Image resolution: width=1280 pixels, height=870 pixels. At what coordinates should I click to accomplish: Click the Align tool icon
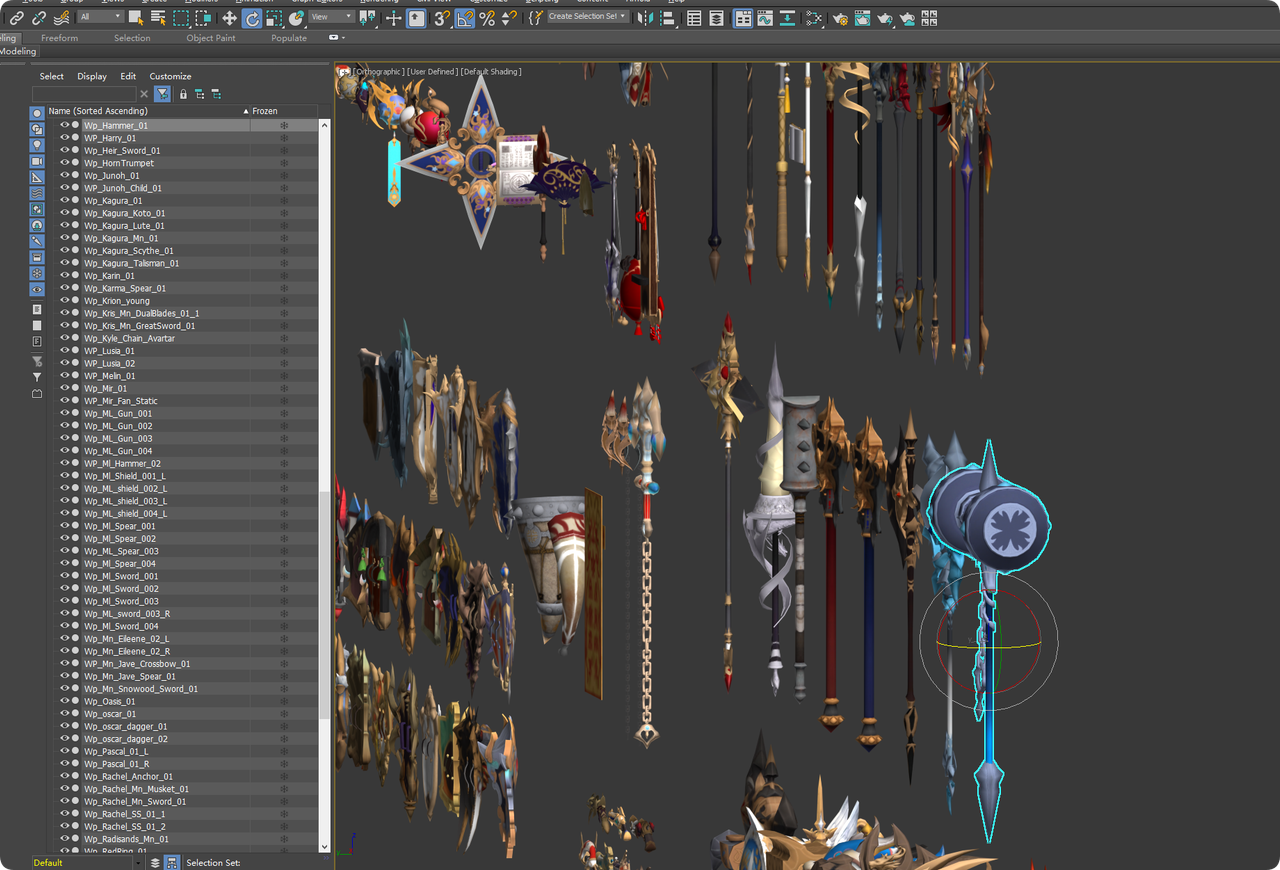(x=667, y=18)
